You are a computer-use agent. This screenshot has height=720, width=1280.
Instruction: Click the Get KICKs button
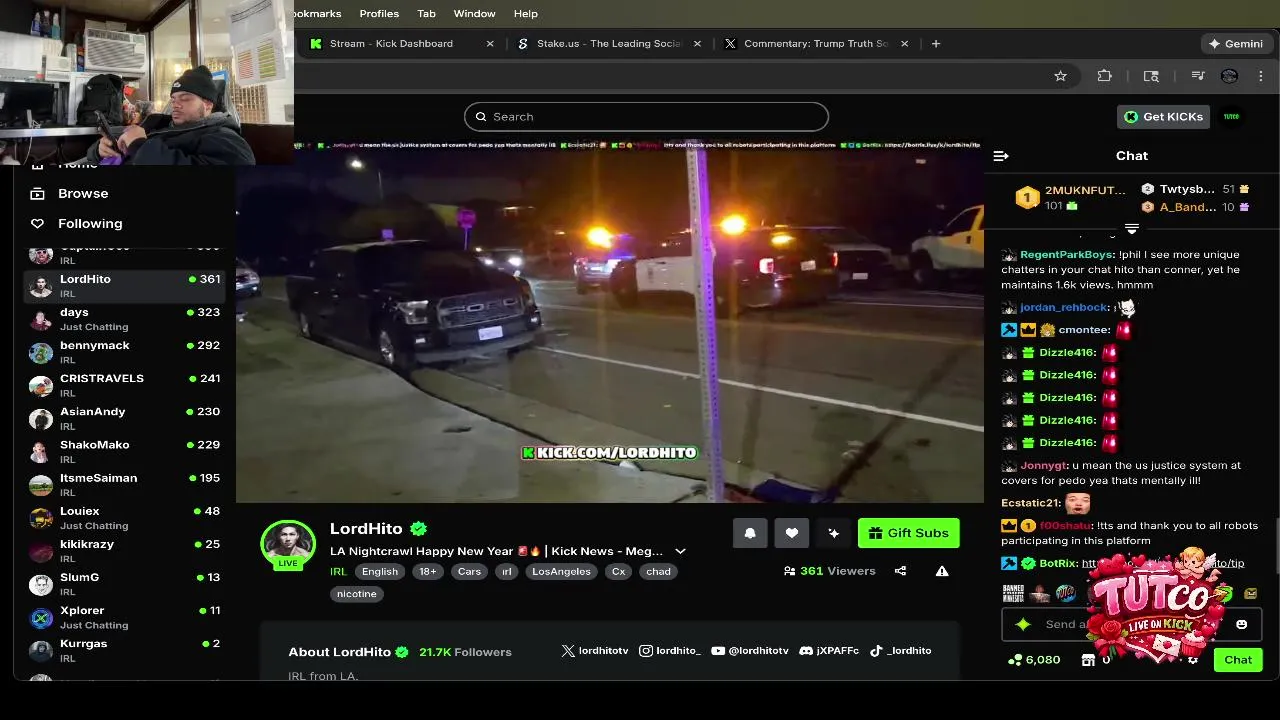click(1164, 117)
